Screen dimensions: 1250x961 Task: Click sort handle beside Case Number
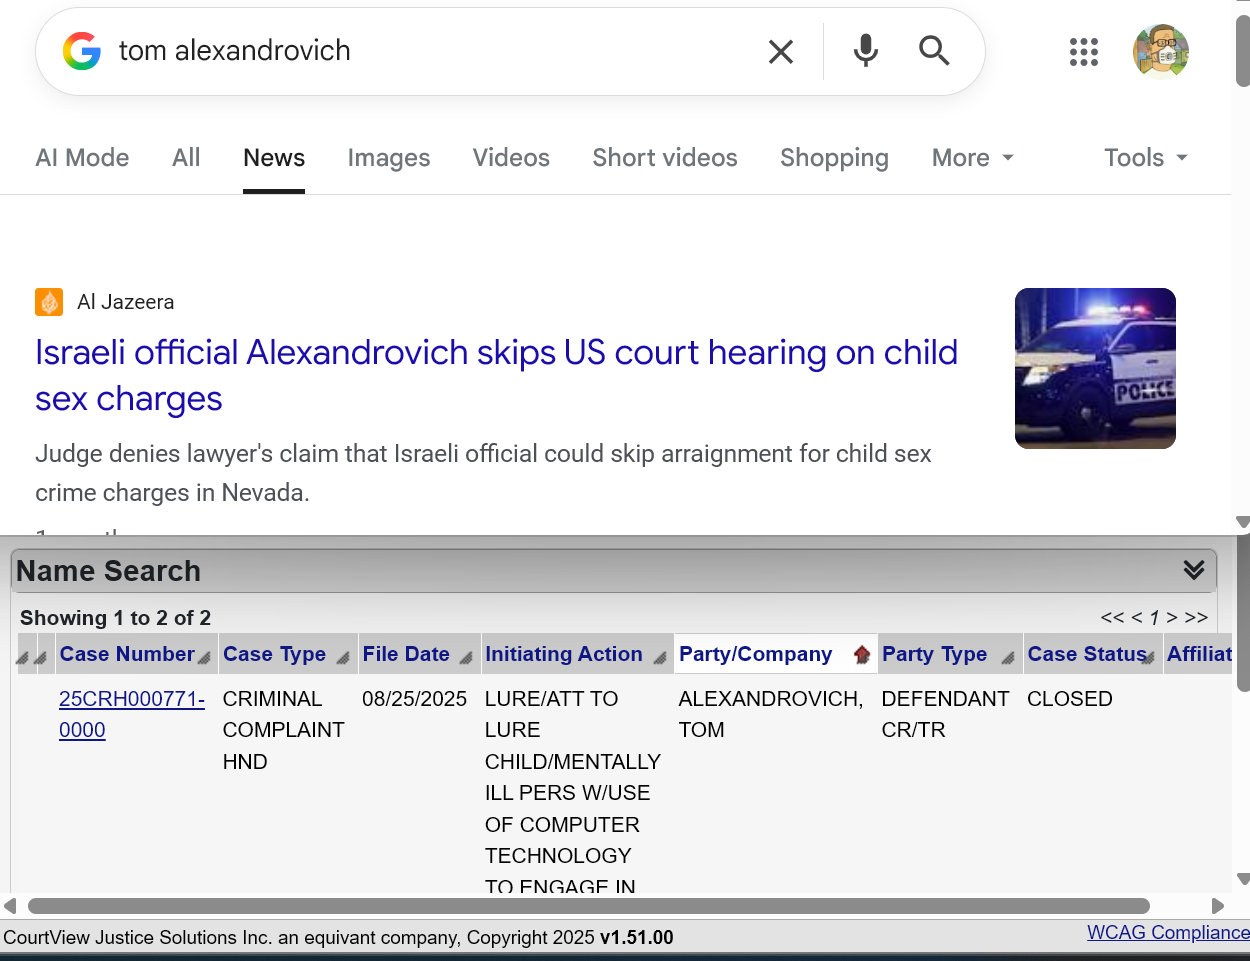point(204,657)
